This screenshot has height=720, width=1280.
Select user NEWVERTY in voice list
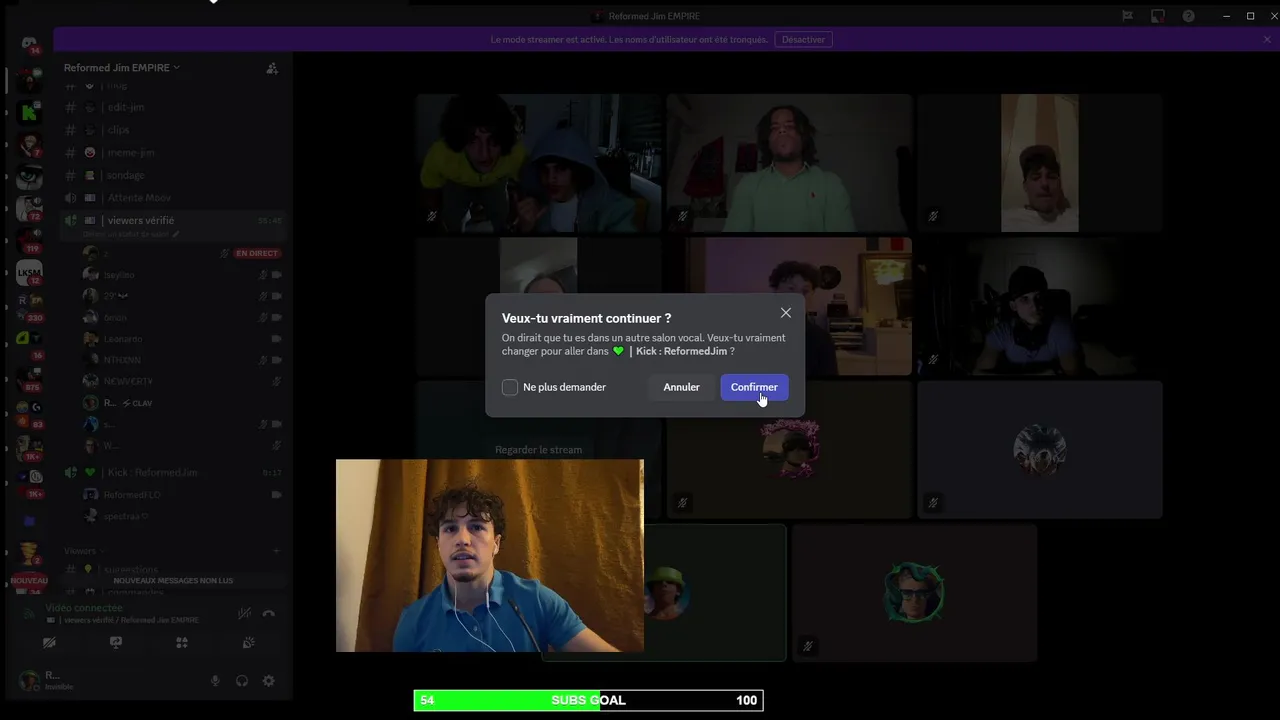[181, 381]
